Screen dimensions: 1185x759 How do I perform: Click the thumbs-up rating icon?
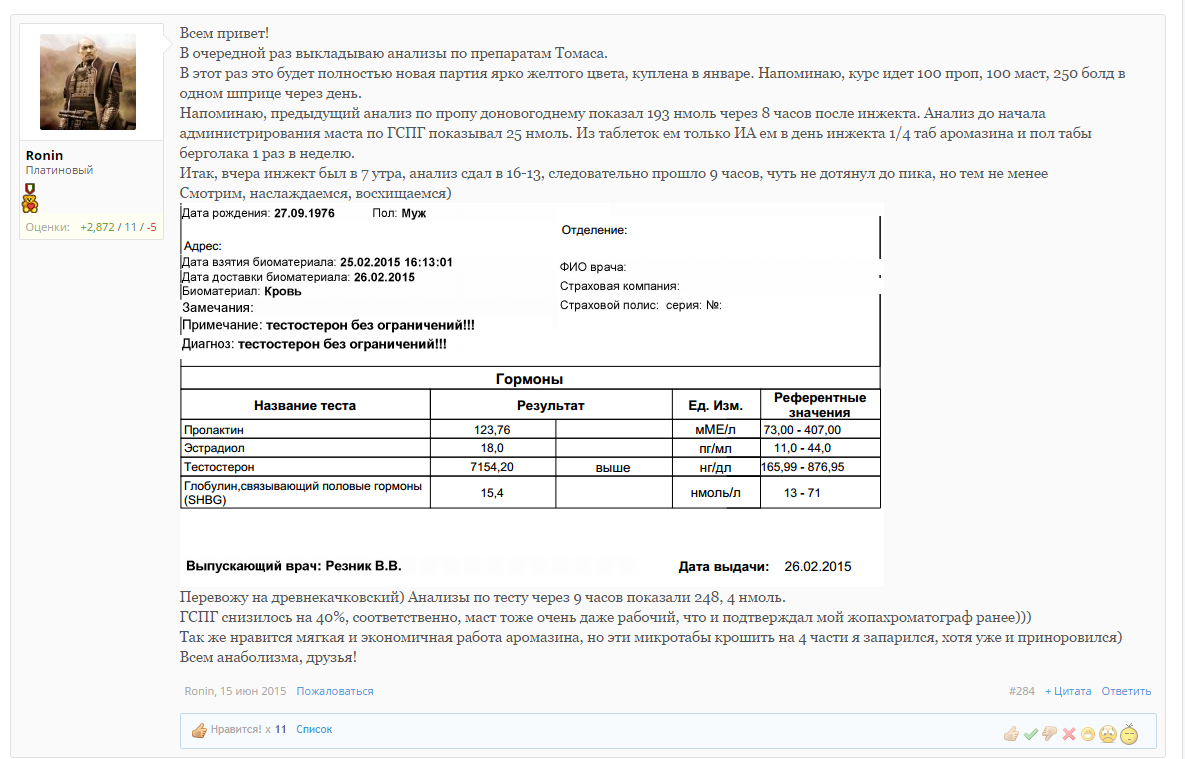(1011, 734)
